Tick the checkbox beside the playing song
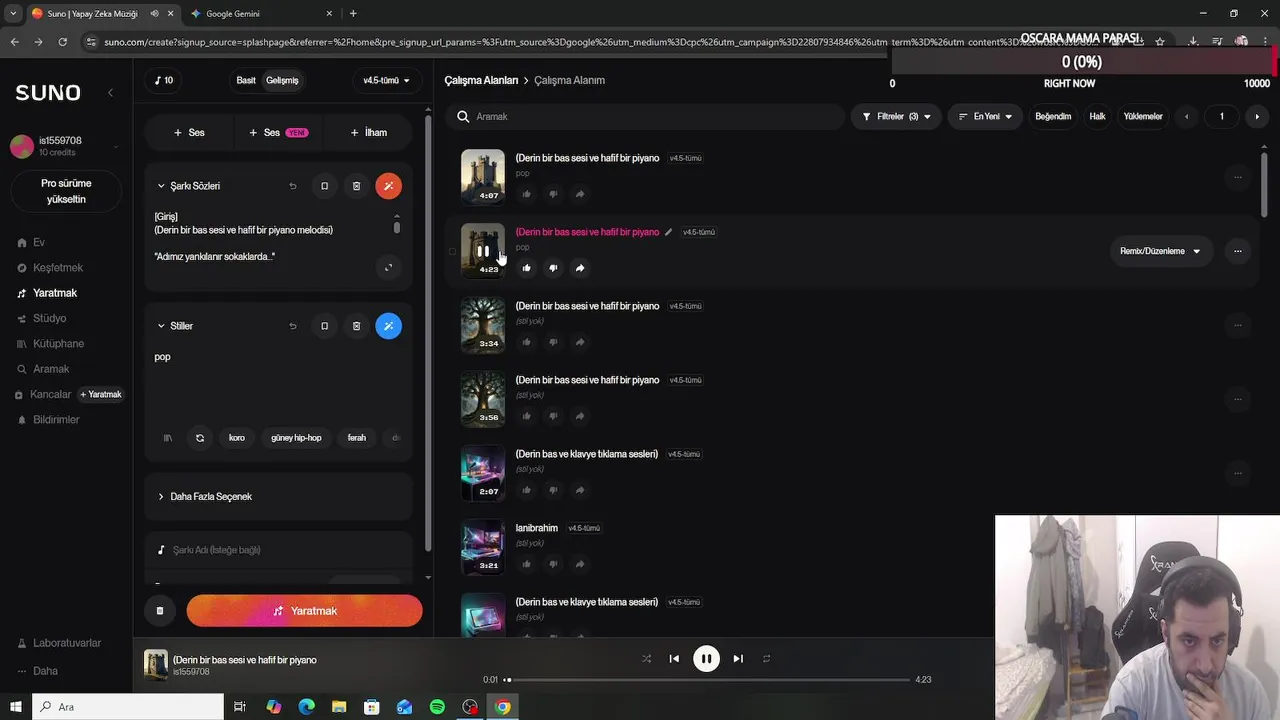1280x720 pixels. tap(452, 251)
